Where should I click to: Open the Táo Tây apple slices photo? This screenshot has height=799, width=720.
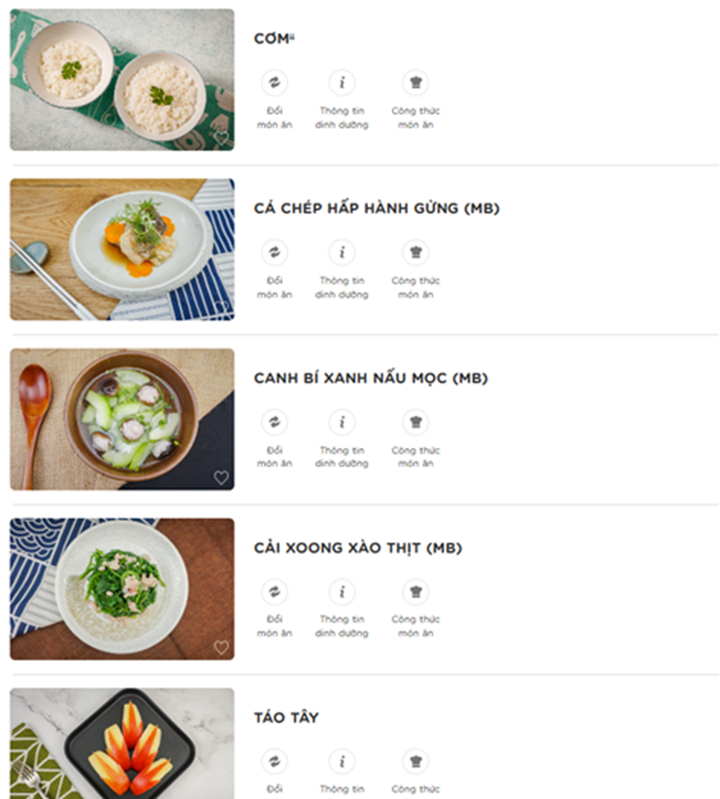coord(122,744)
